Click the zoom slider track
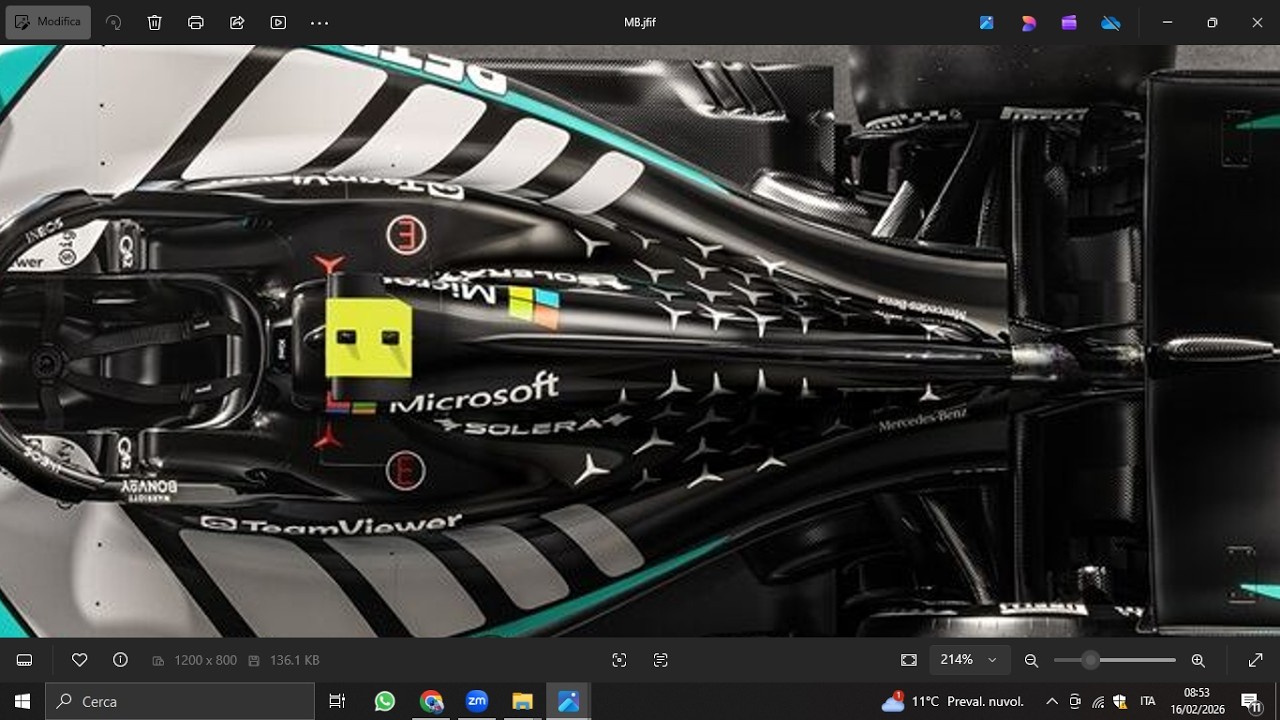The image size is (1280, 720). [1115, 660]
